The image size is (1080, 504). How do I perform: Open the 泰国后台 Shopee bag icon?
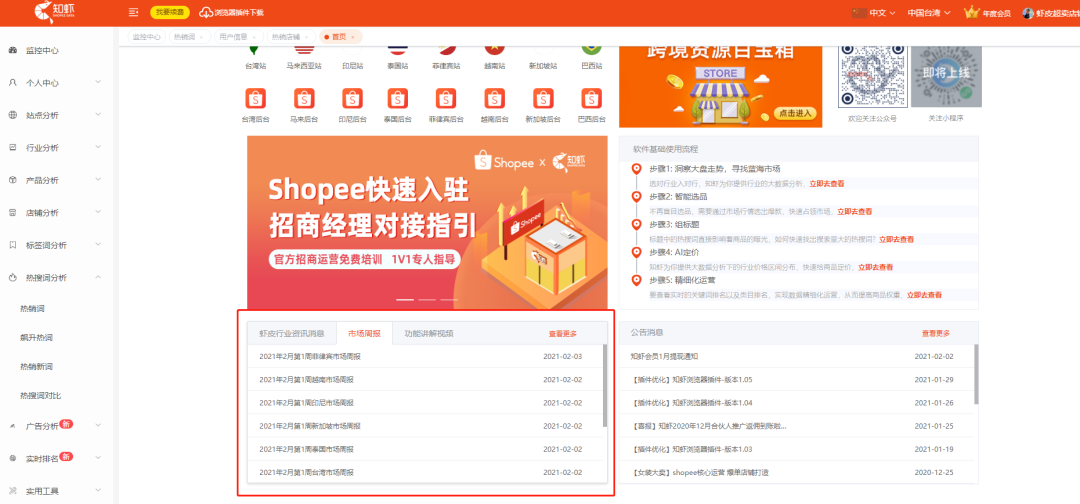(399, 98)
